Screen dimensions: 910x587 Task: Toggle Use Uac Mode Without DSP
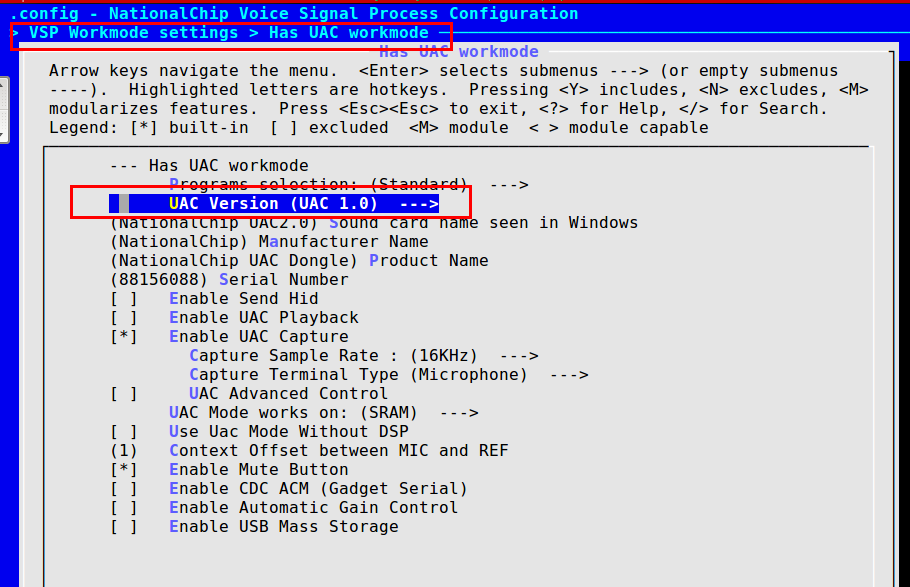tap(124, 431)
